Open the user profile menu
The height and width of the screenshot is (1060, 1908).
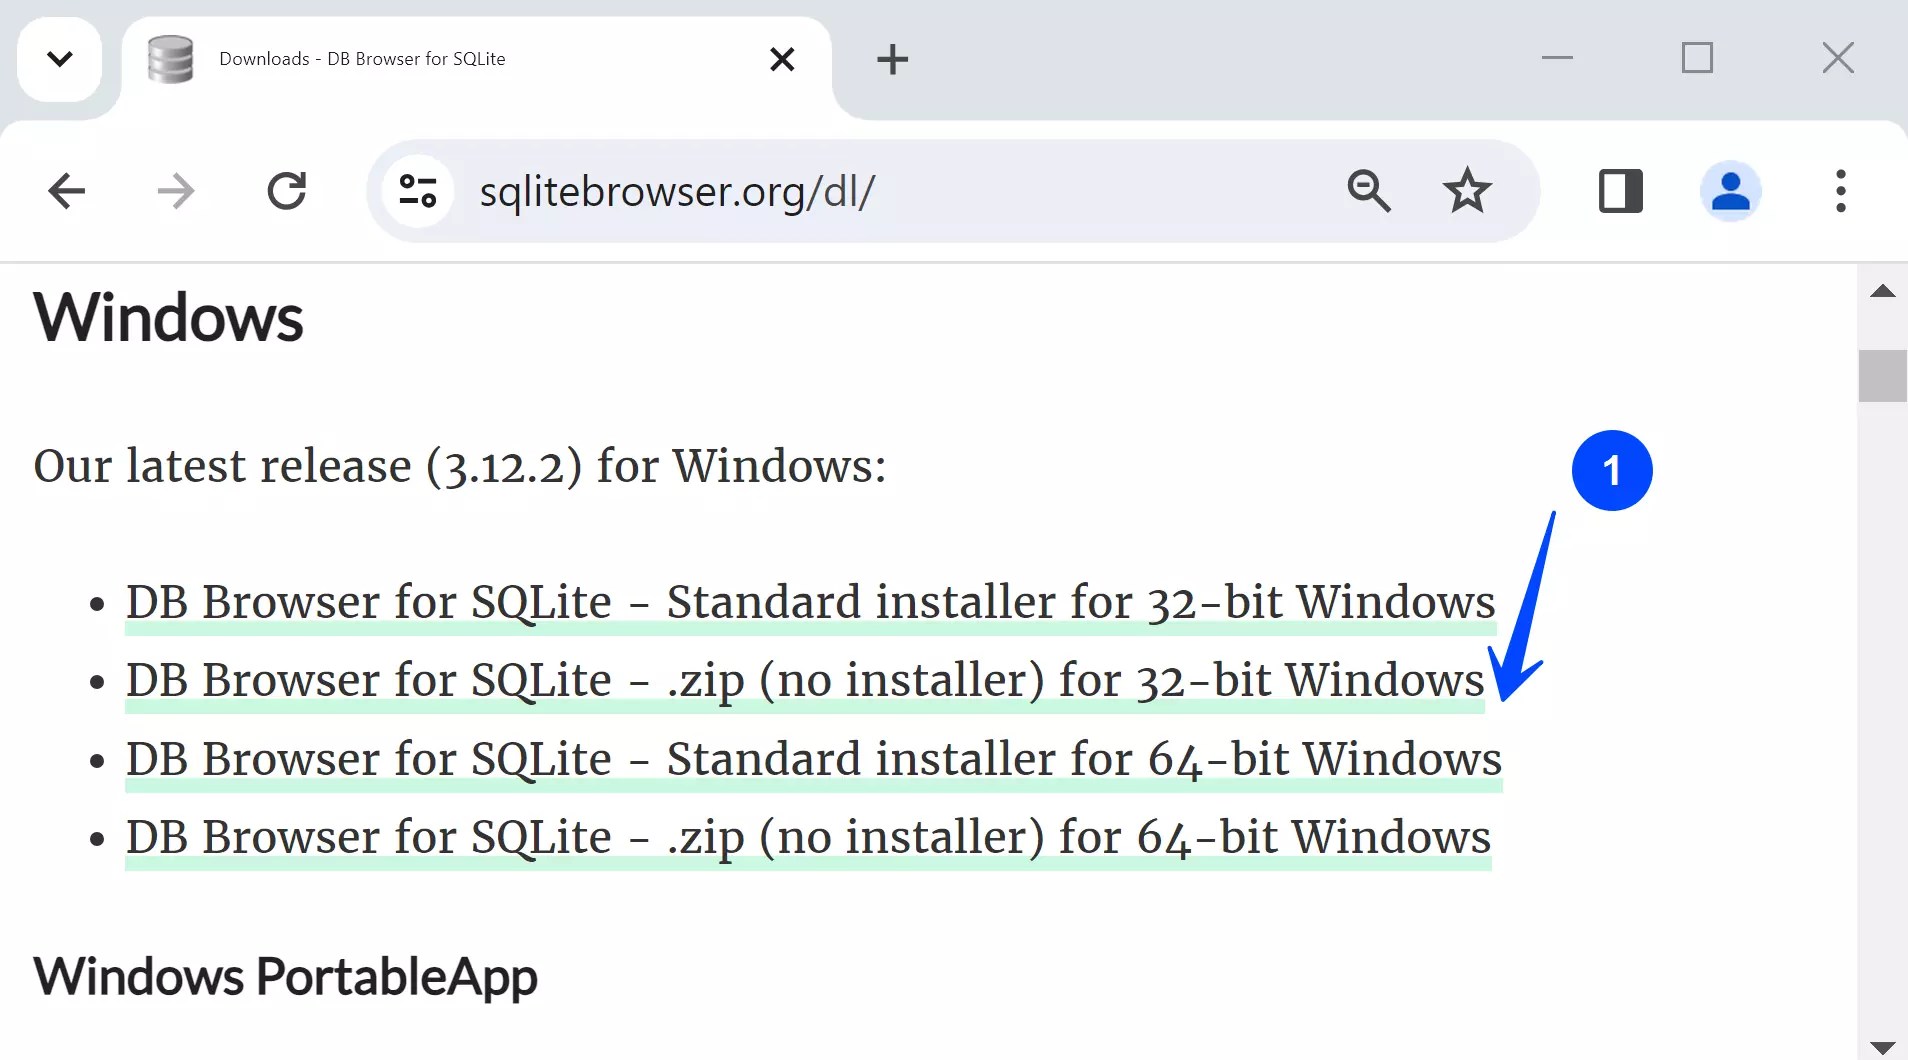(1731, 191)
